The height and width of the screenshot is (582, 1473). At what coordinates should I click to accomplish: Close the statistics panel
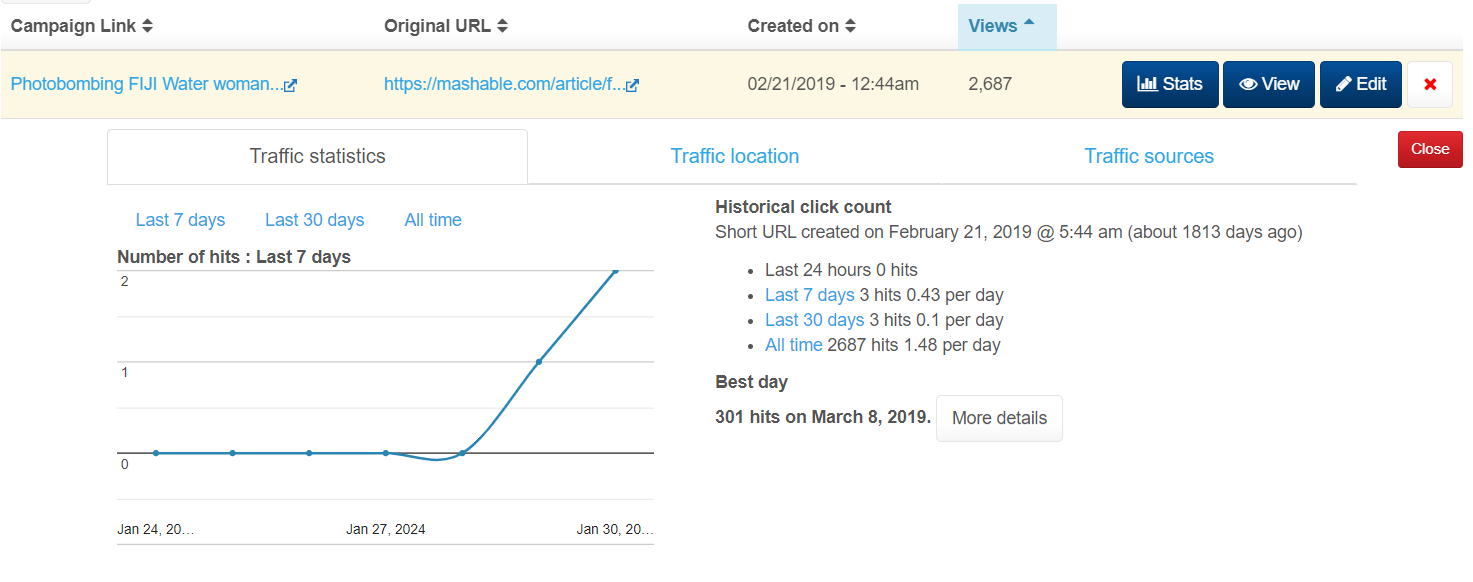(1429, 148)
